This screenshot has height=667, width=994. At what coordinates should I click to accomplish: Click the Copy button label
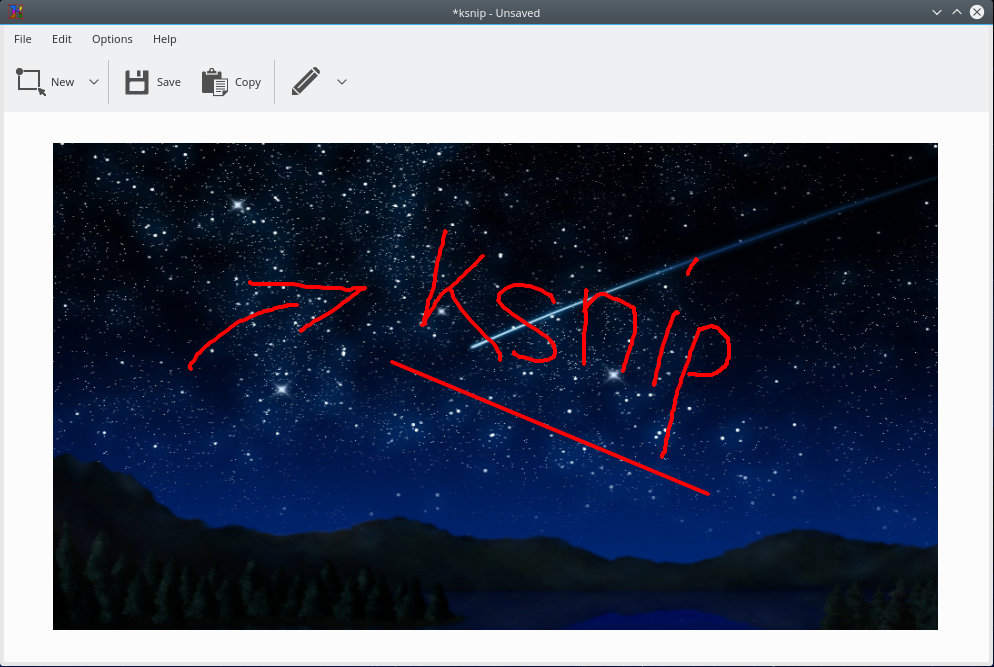248,82
